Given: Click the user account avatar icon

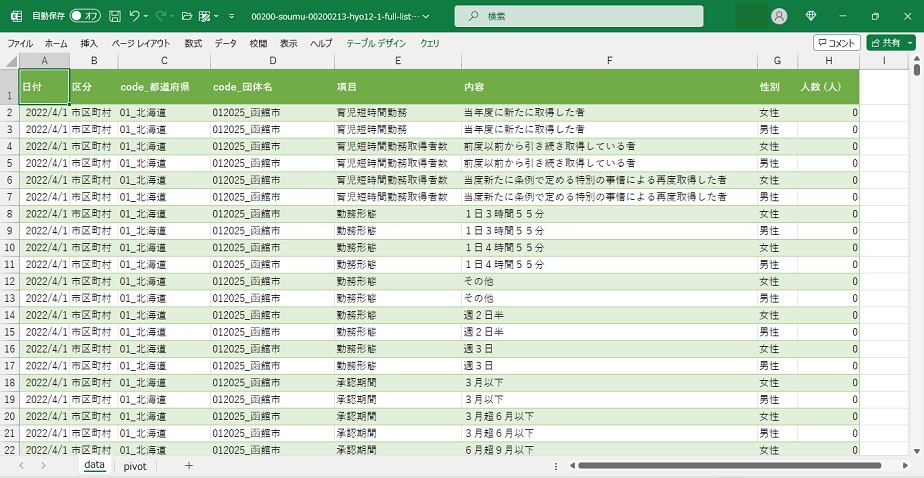Looking at the screenshot, I should 779,17.
